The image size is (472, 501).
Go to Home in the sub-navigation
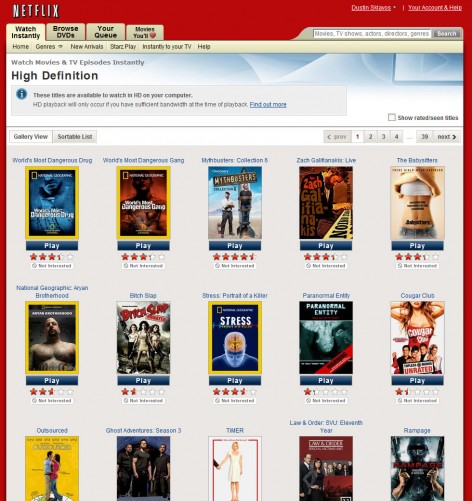pyautogui.click(x=21, y=47)
